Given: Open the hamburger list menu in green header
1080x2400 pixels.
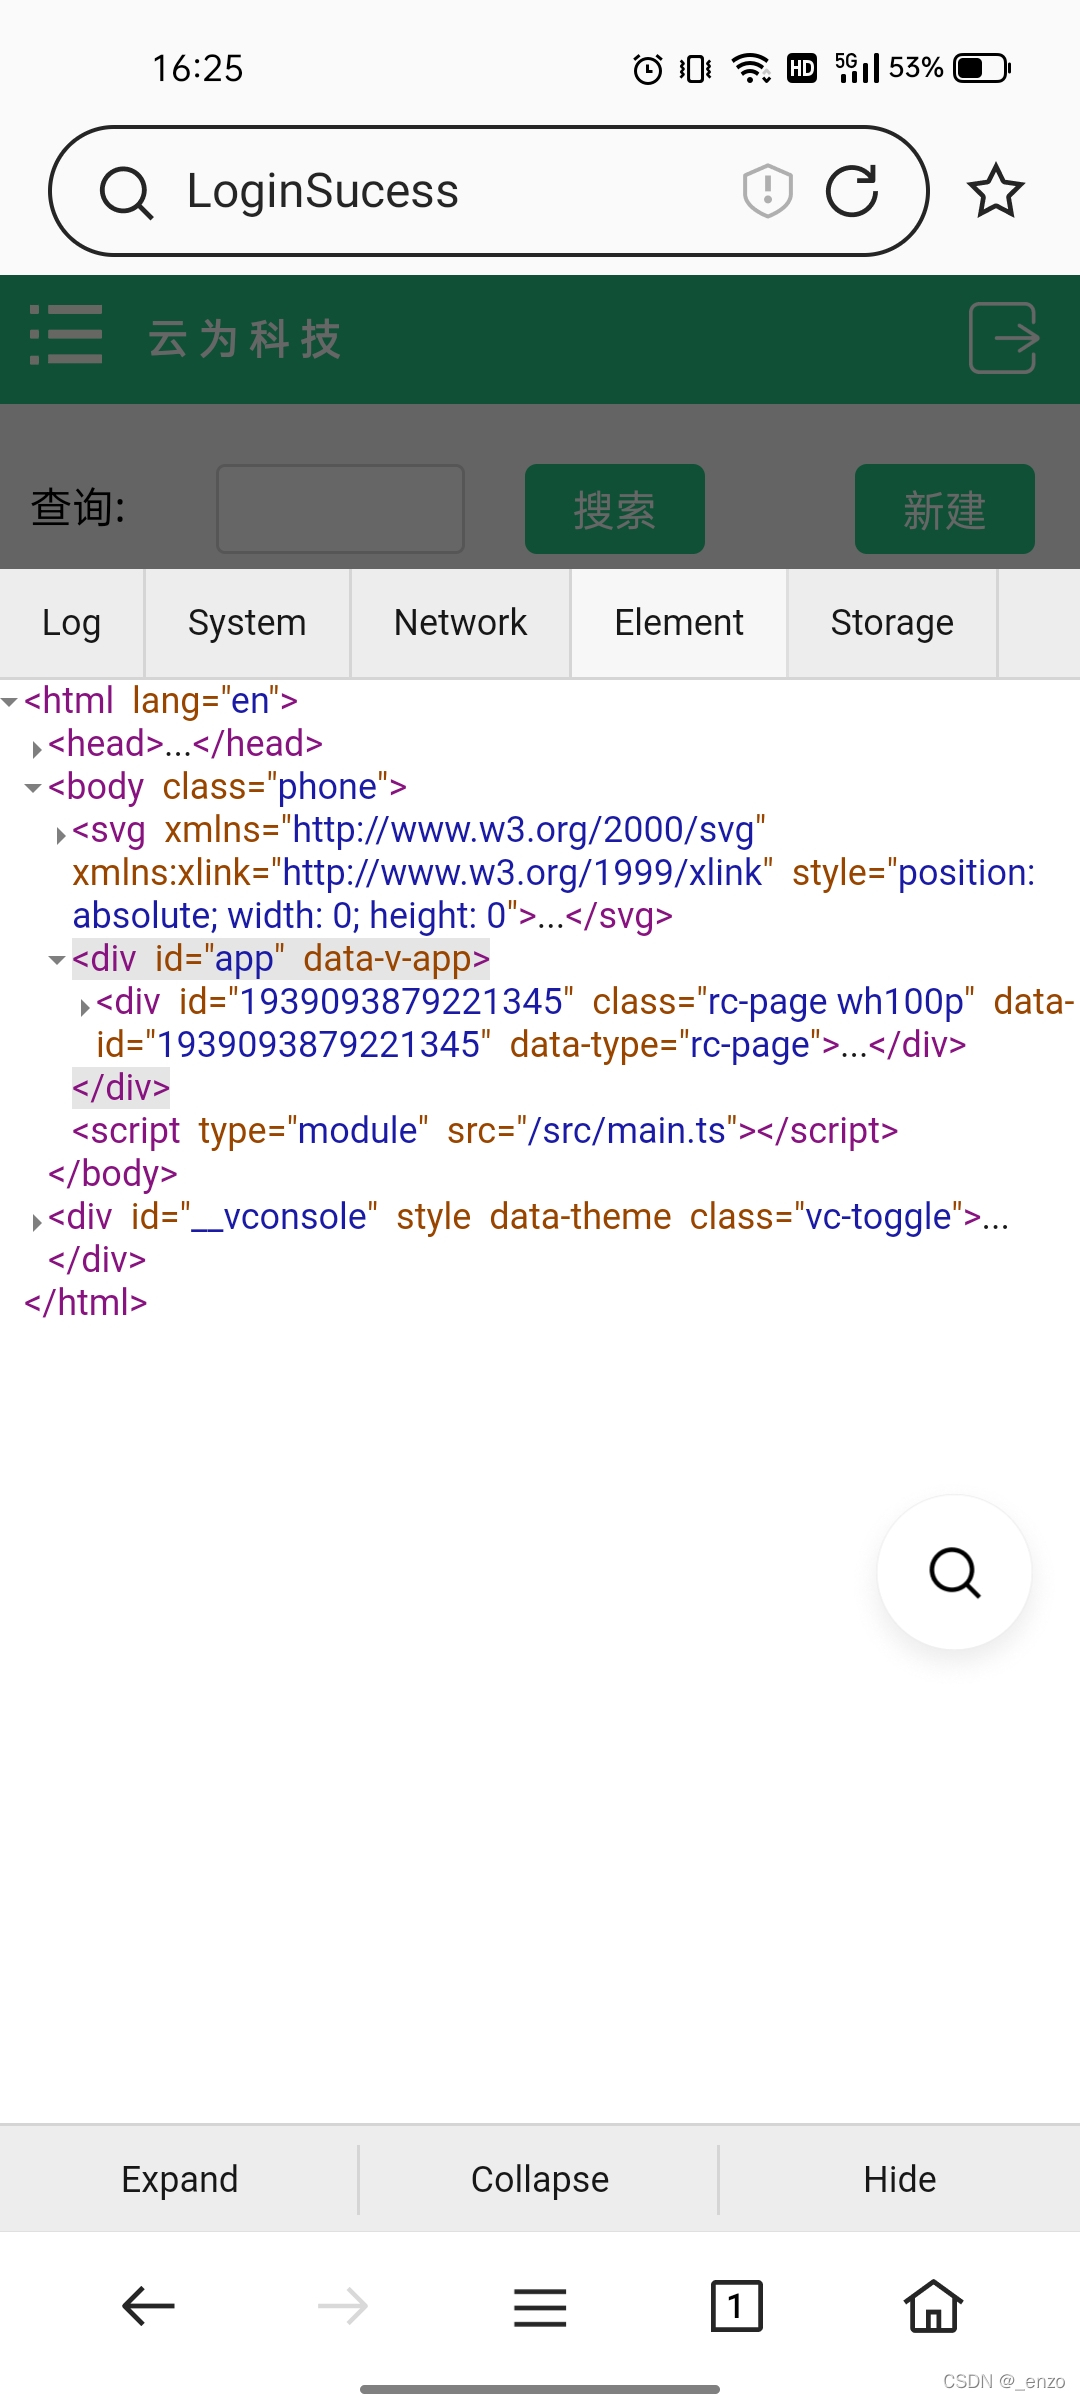Looking at the screenshot, I should click(x=66, y=335).
